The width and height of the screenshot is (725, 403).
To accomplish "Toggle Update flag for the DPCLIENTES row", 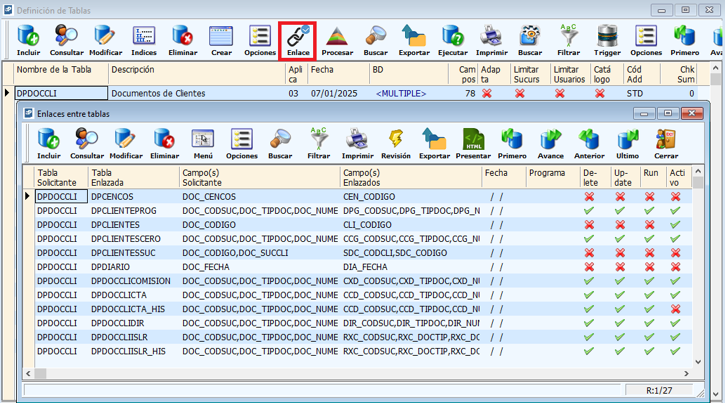I will [x=619, y=225].
